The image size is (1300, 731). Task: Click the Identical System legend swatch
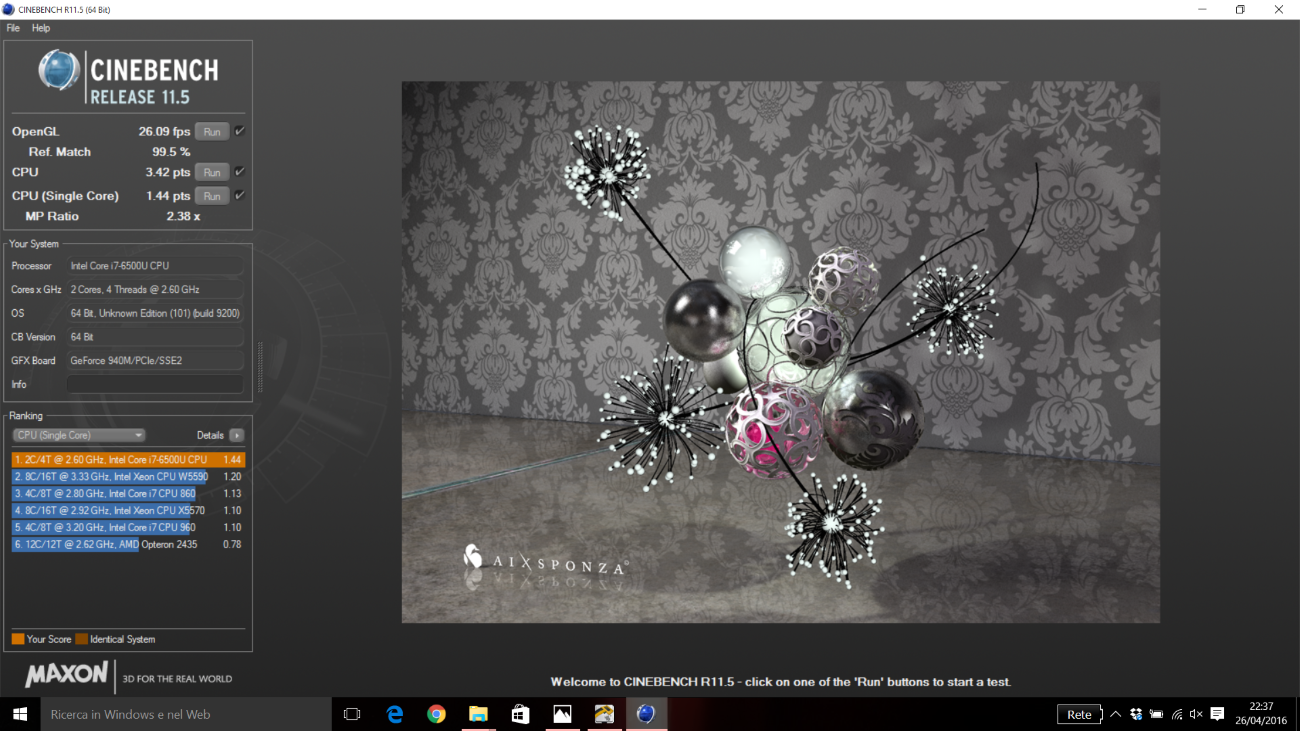[81, 639]
